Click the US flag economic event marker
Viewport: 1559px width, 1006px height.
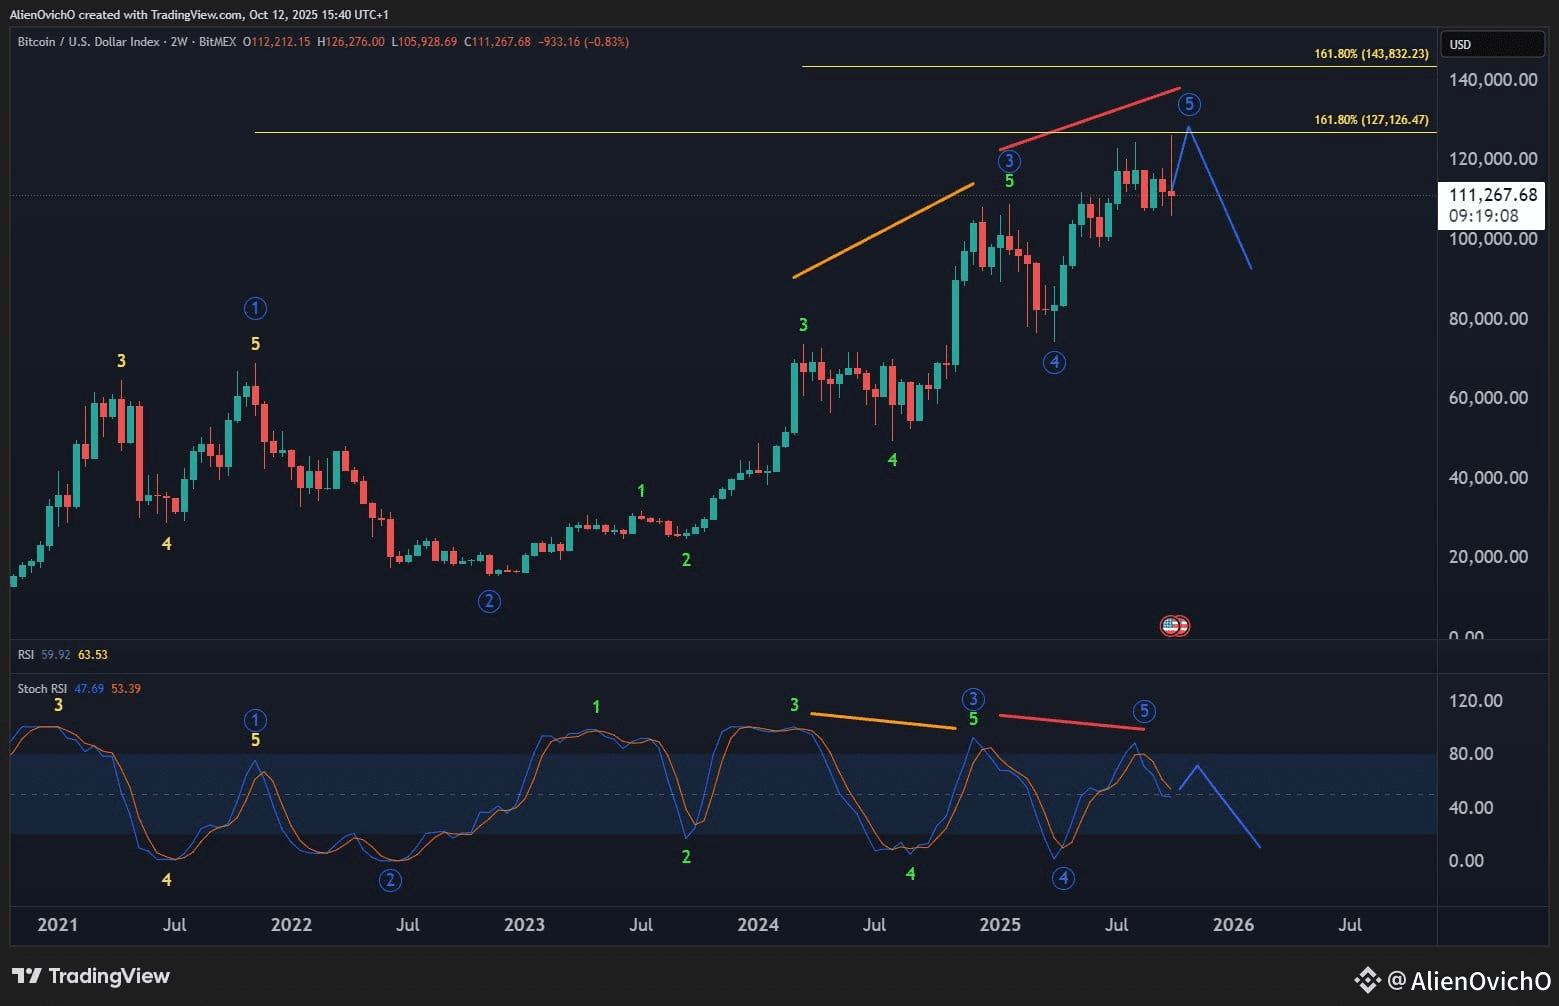(1170, 626)
